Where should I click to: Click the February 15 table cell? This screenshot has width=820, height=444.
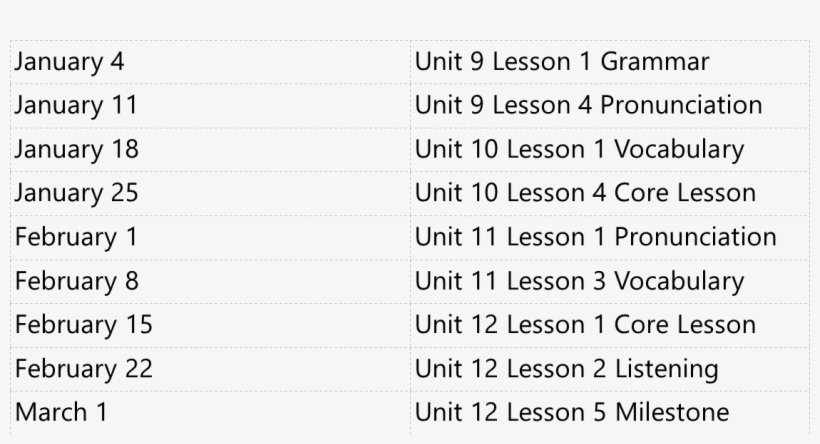[x=84, y=325]
